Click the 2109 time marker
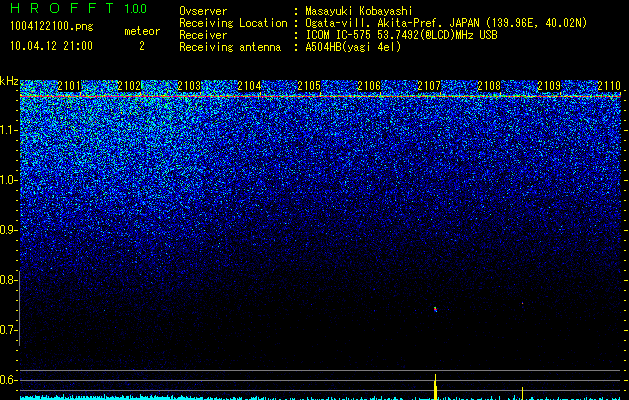This screenshot has width=629, height=400. tap(549, 85)
